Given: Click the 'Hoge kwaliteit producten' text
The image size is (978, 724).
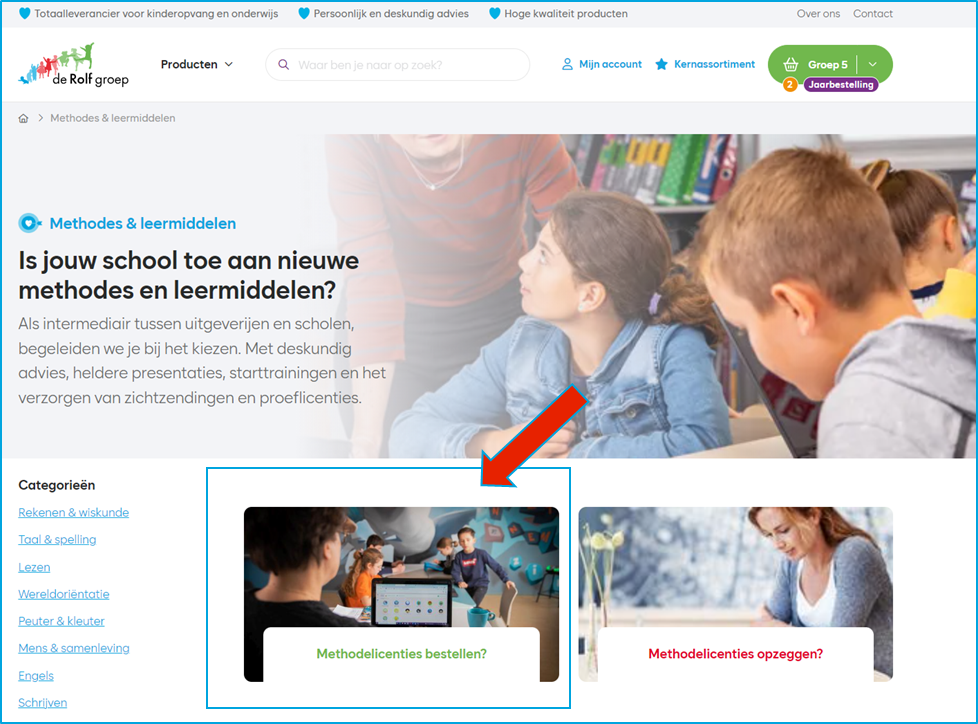Looking at the screenshot, I should 566,14.
